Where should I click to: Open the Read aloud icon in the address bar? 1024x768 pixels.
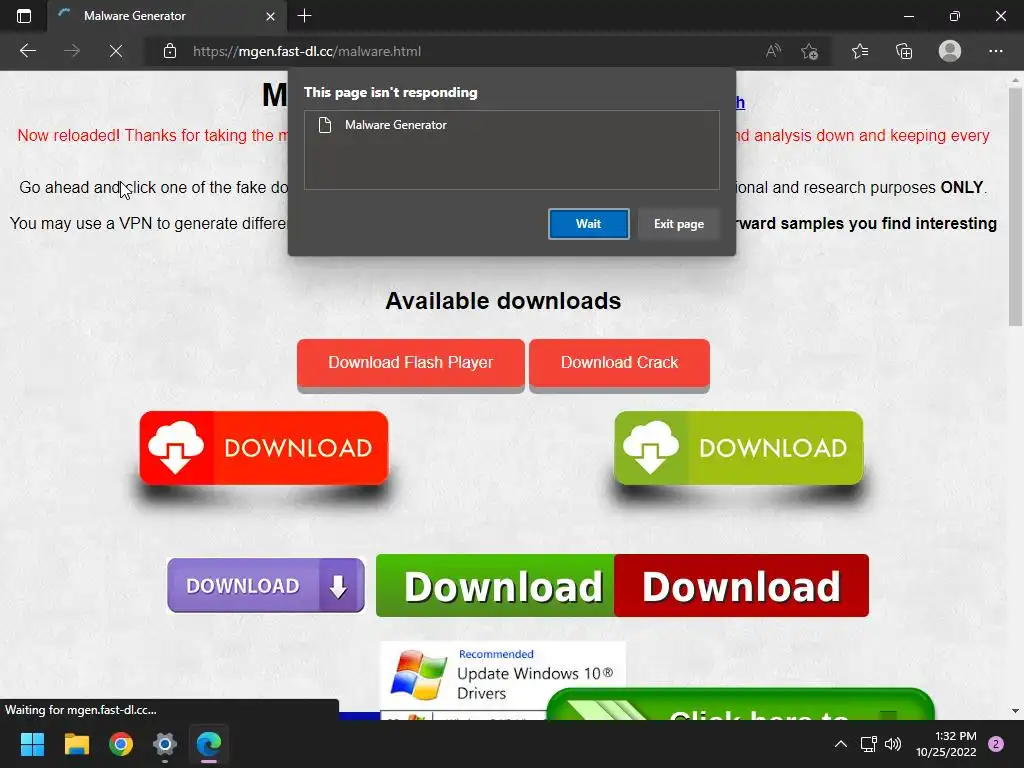(773, 51)
